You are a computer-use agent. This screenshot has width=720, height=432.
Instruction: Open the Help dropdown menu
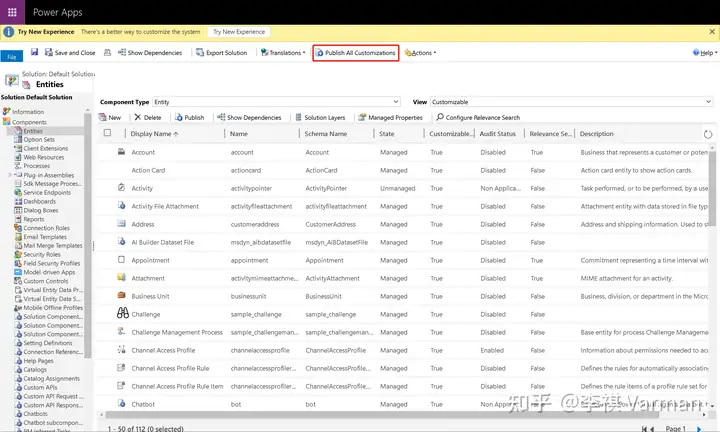tap(705, 53)
